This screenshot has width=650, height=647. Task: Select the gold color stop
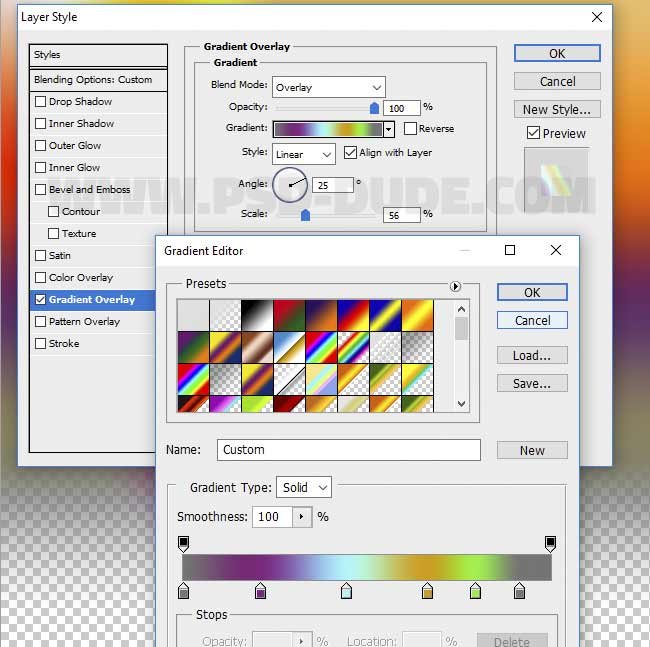[428, 592]
